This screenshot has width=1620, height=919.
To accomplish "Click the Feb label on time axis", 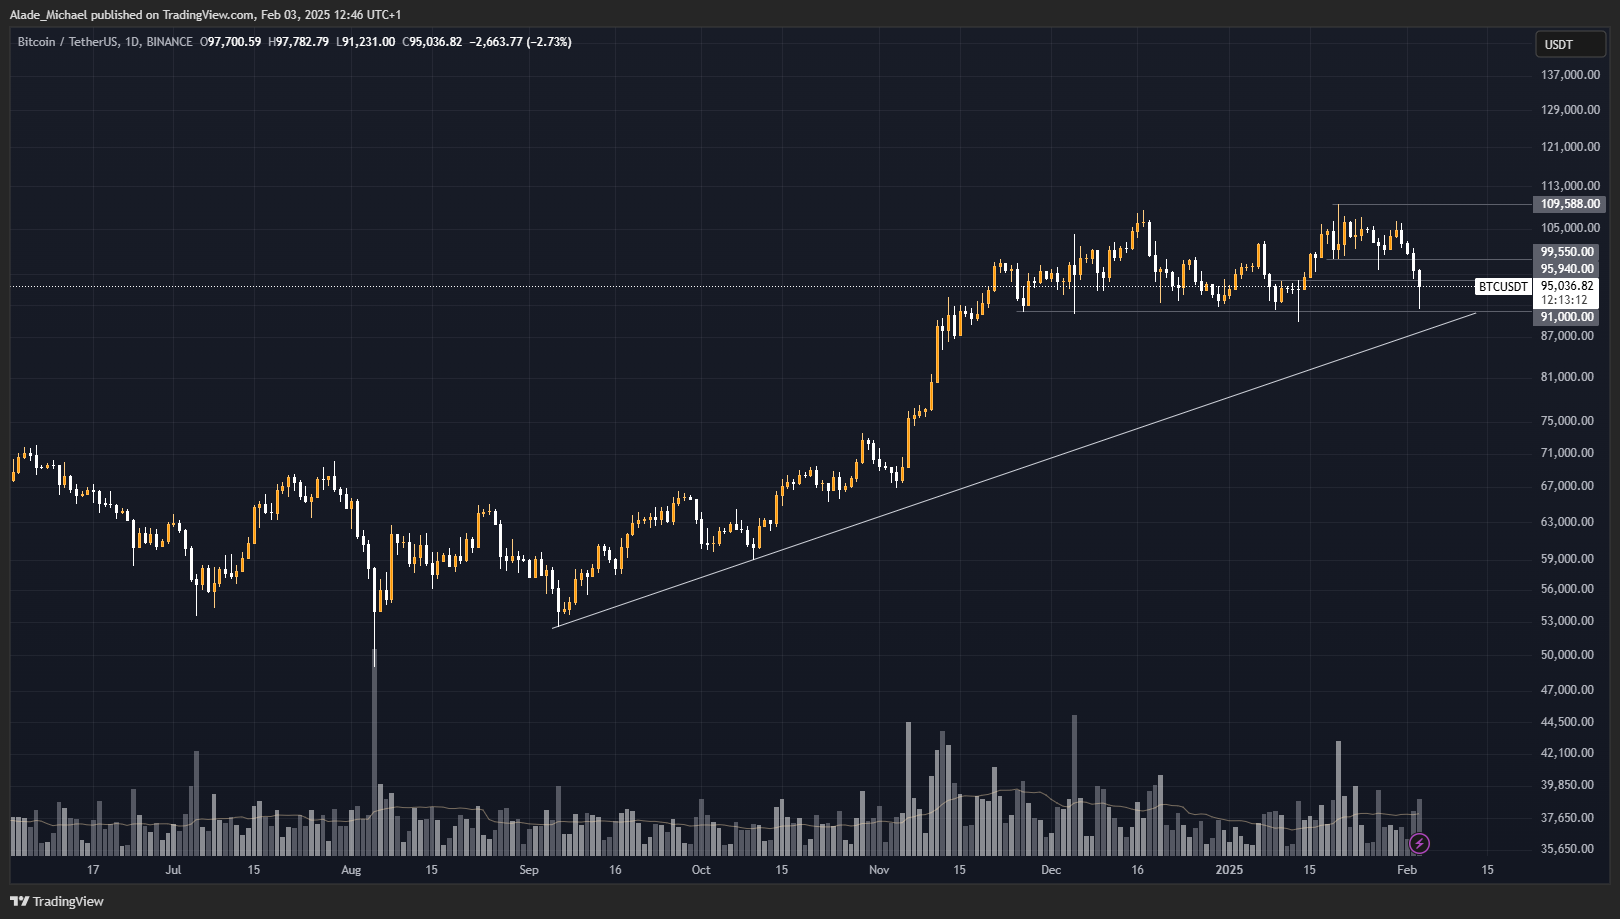I will click(x=1407, y=870).
